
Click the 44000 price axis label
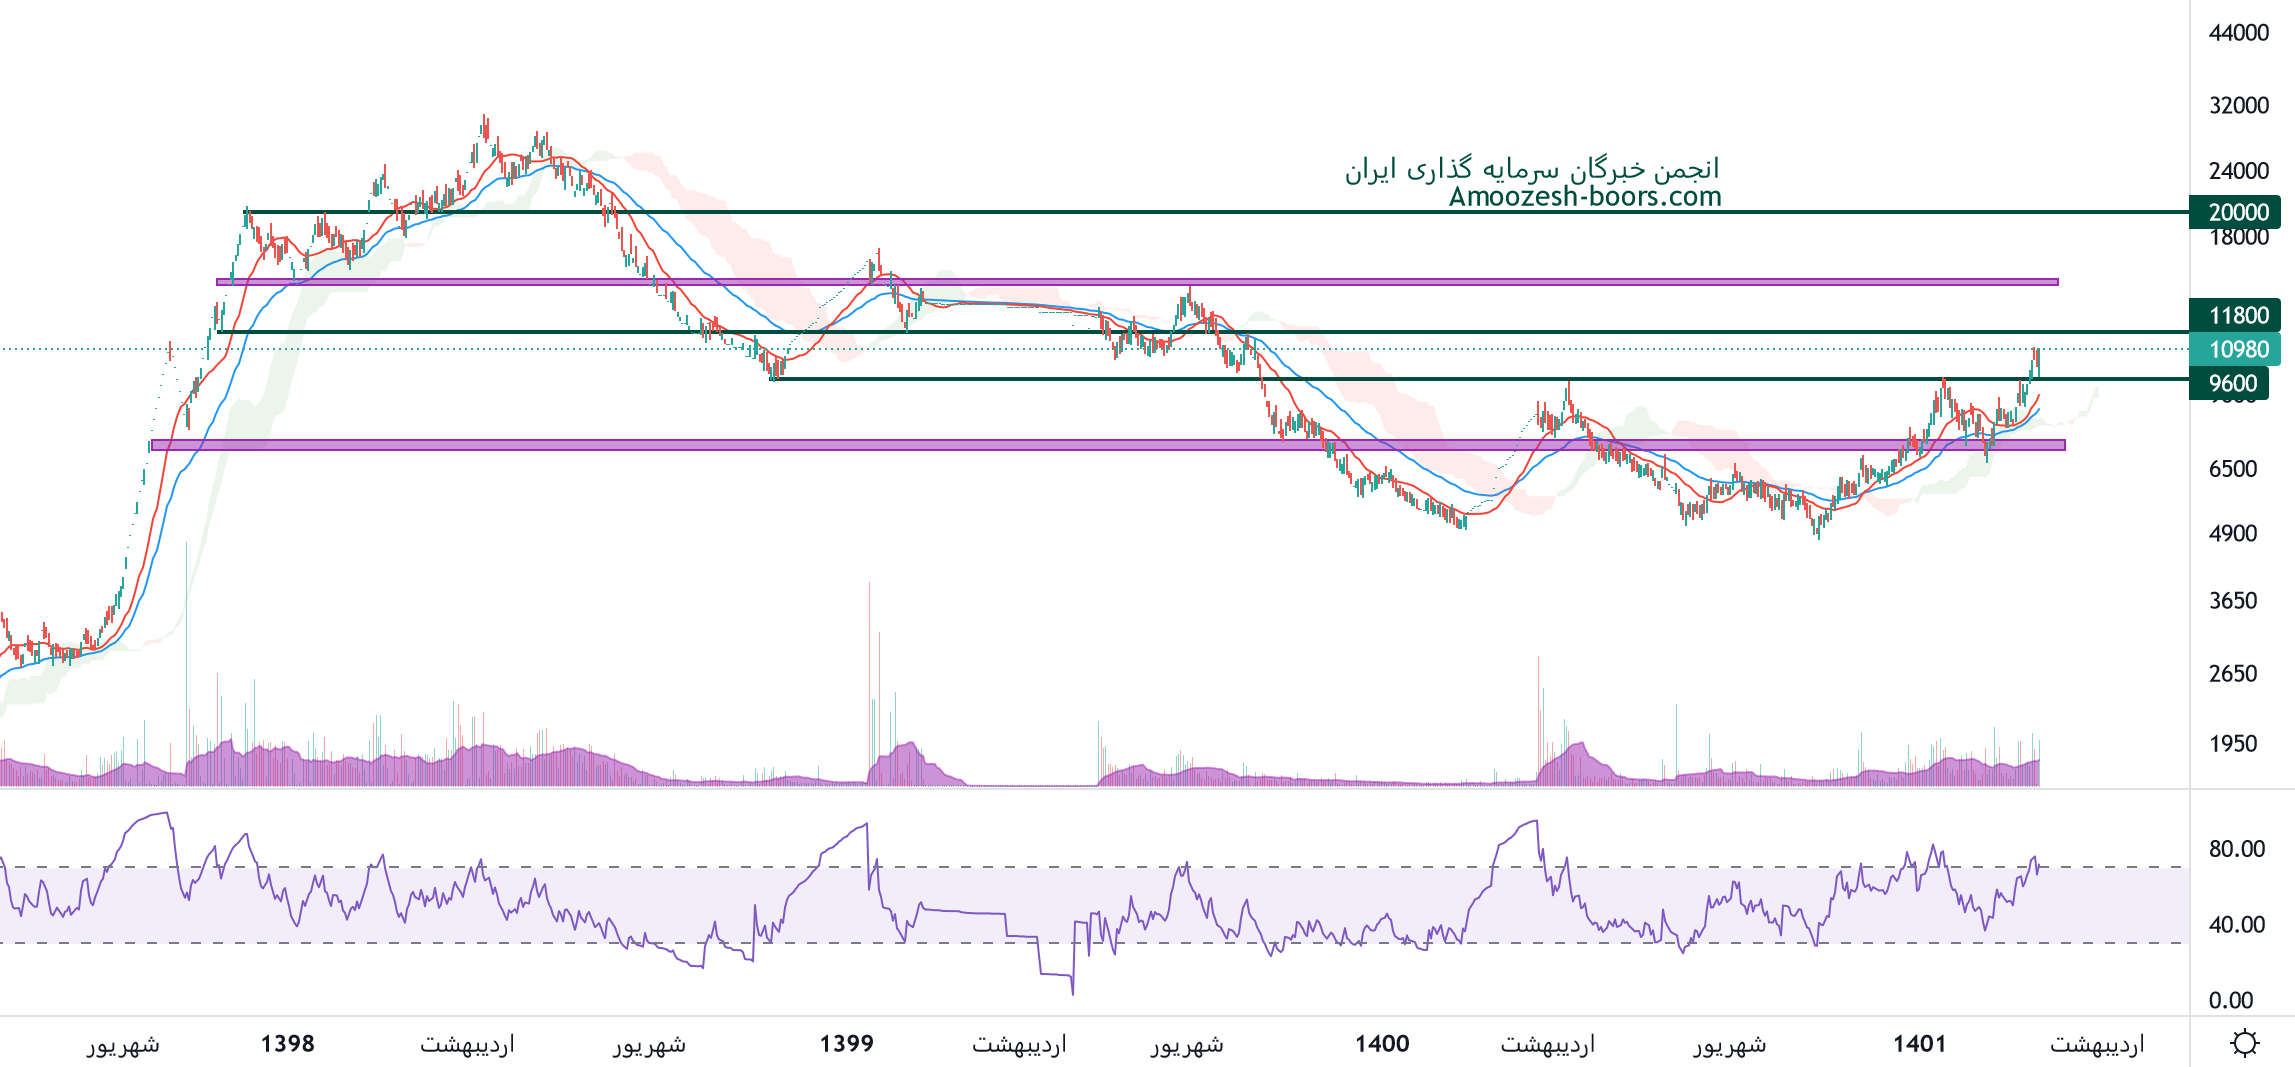(2238, 33)
